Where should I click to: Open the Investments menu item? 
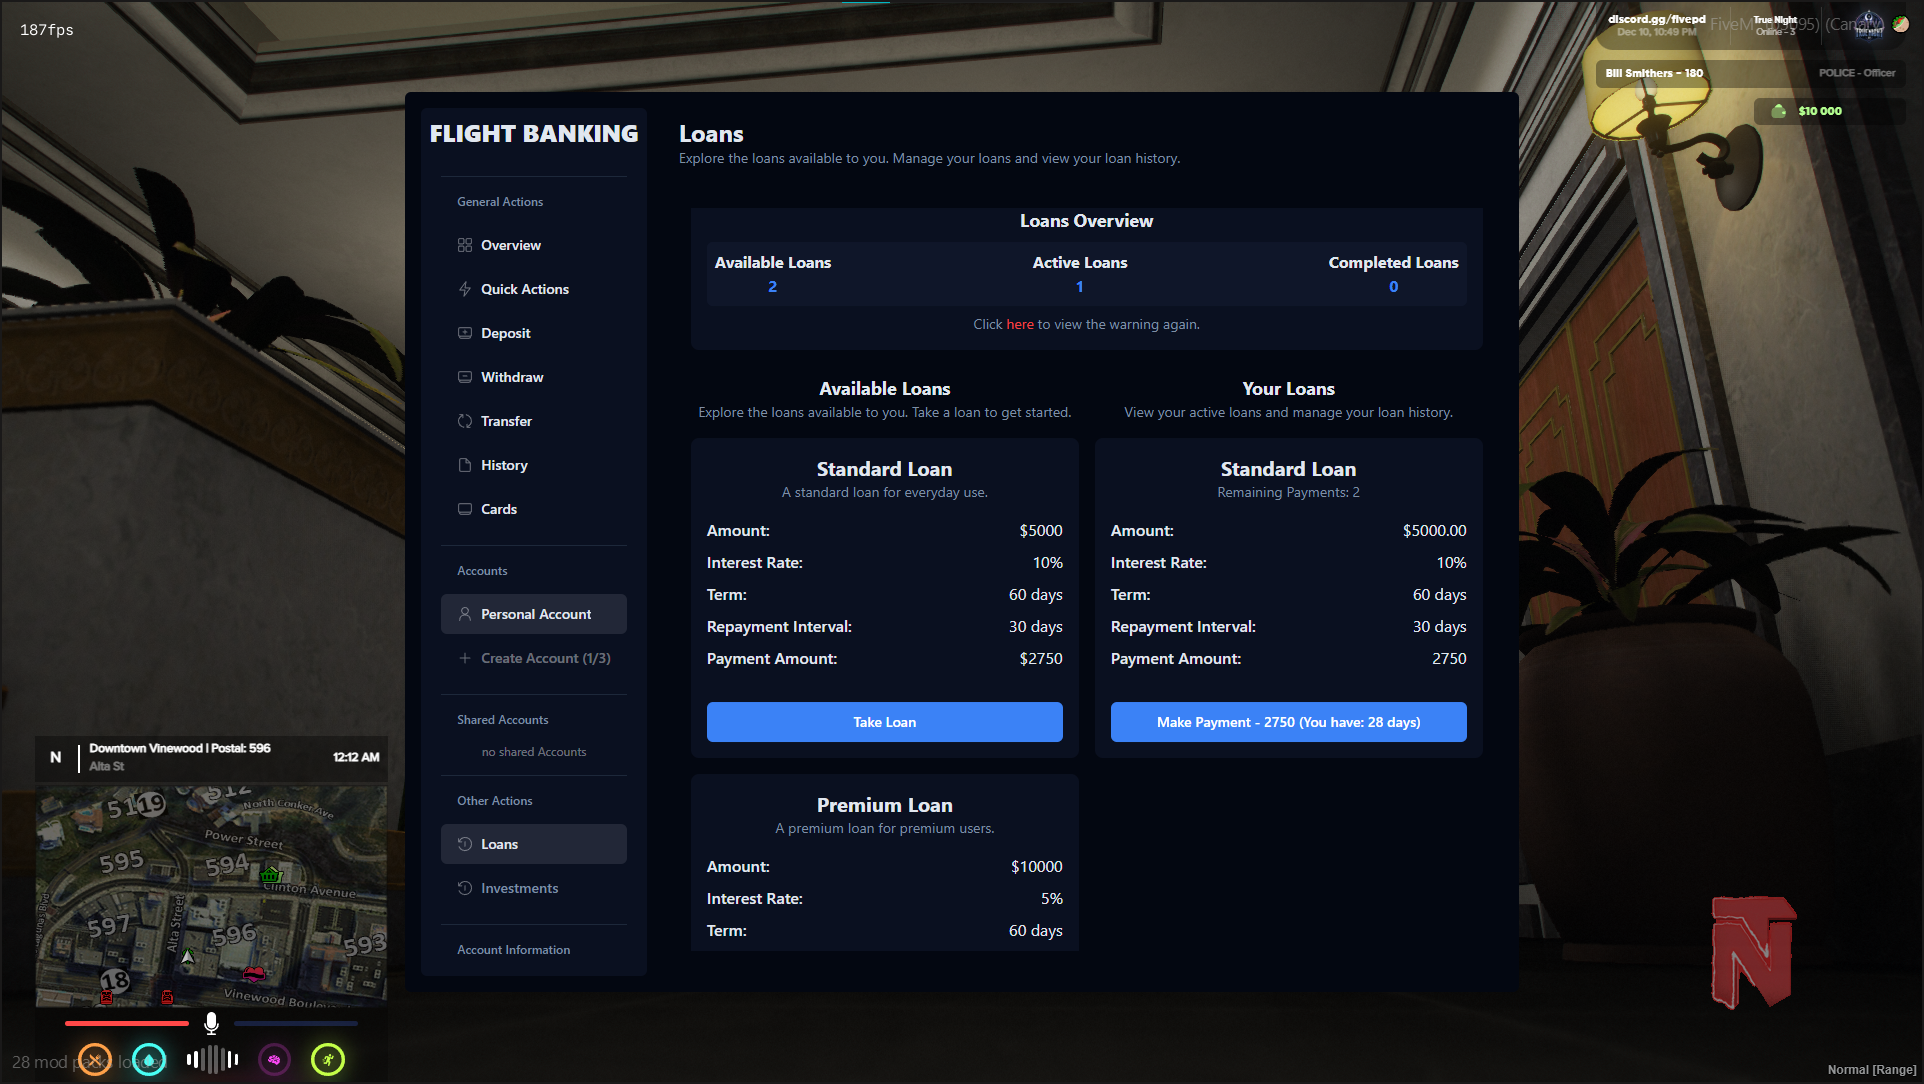[x=519, y=888]
